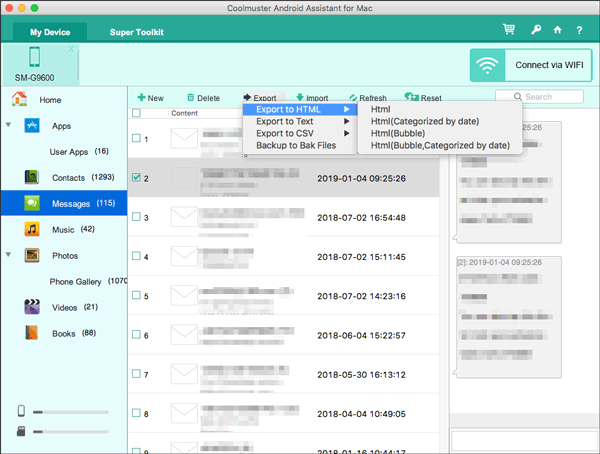Click the envelope icon of message 3
This screenshot has width=600, height=454.
(184, 217)
